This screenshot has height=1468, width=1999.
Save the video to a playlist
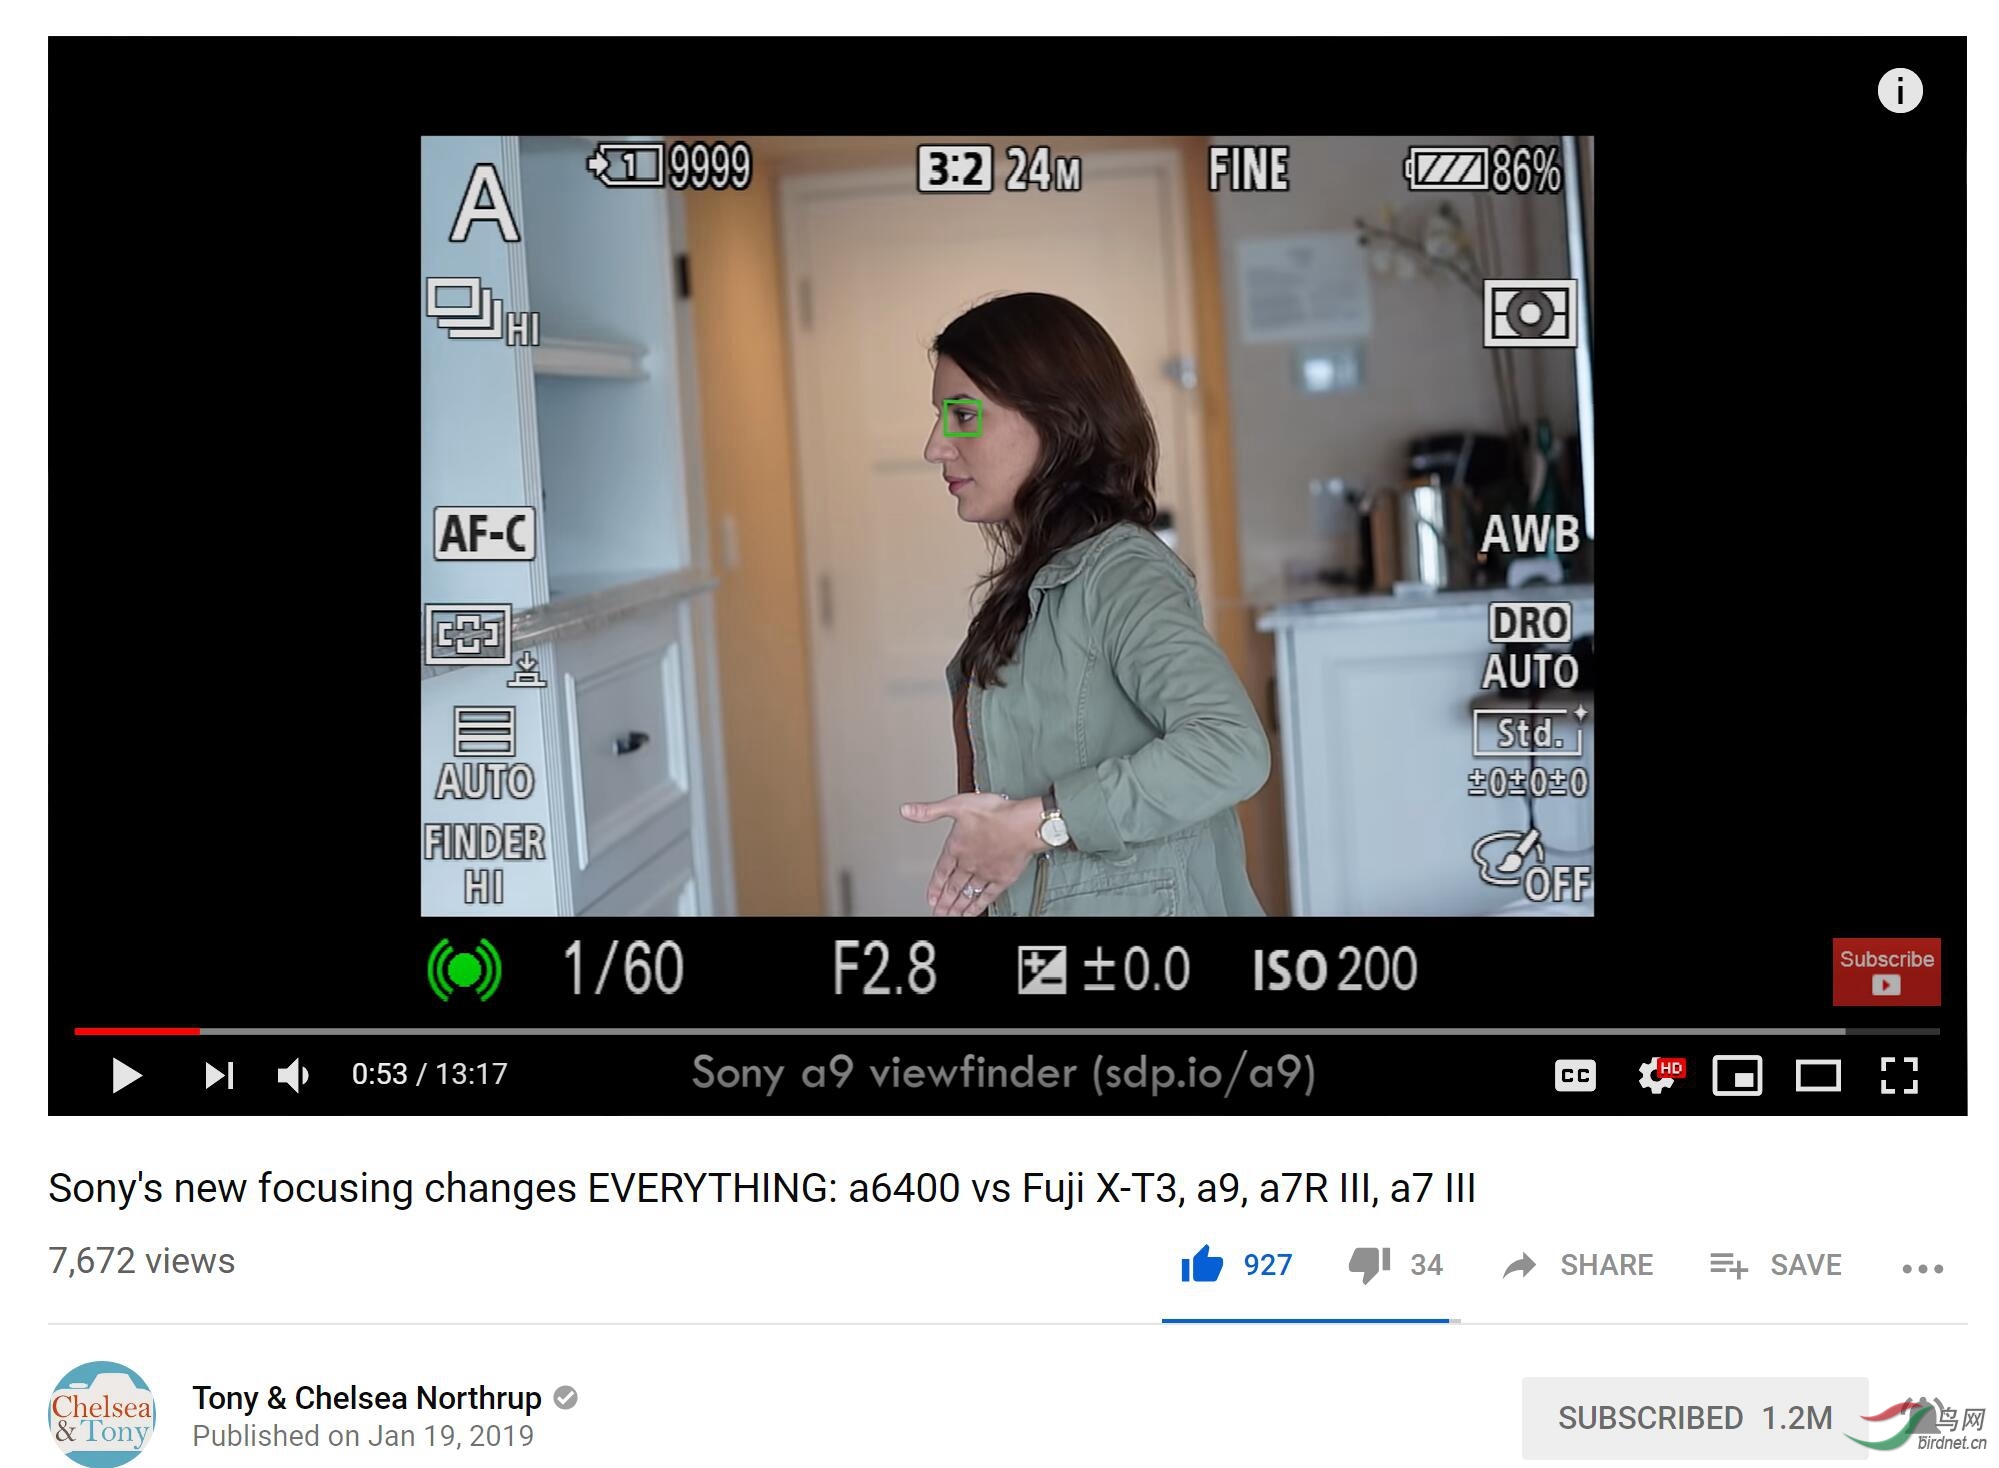1776,1265
